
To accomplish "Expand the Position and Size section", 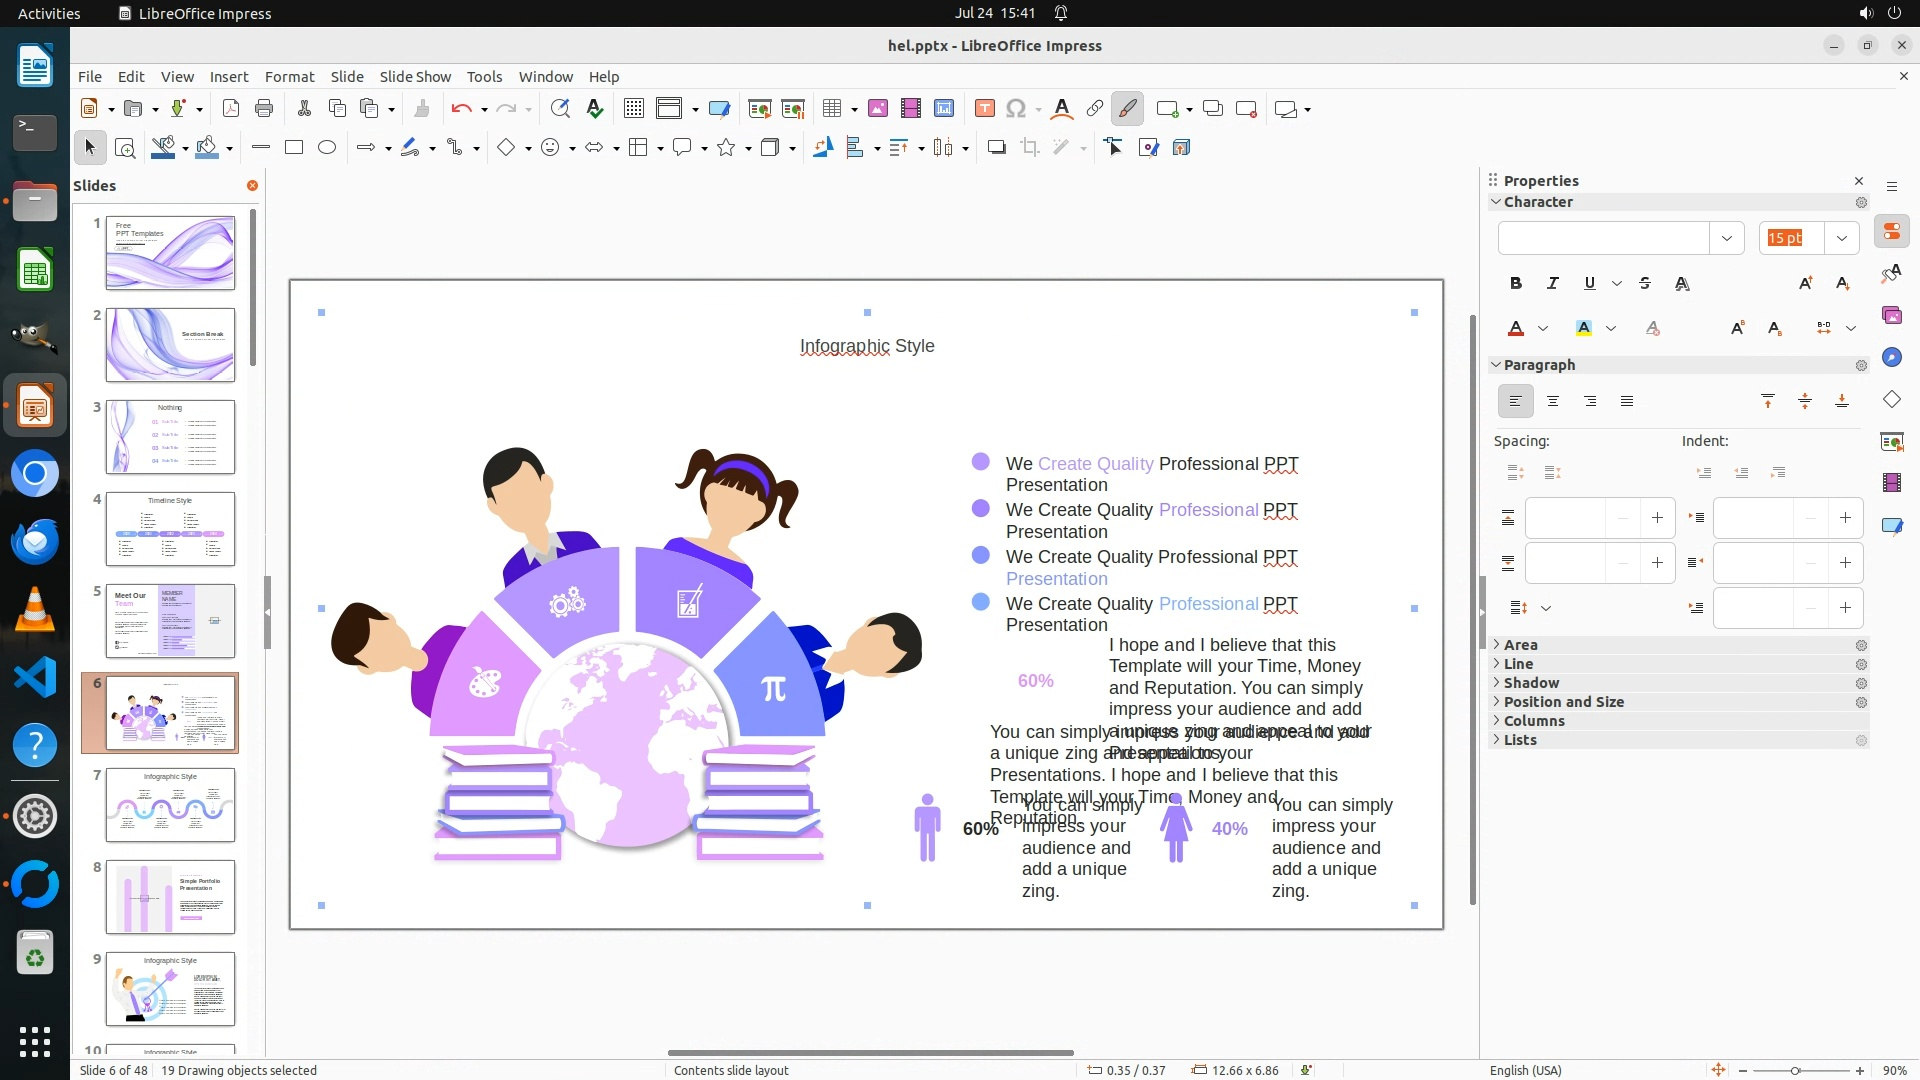I will [x=1563, y=702].
